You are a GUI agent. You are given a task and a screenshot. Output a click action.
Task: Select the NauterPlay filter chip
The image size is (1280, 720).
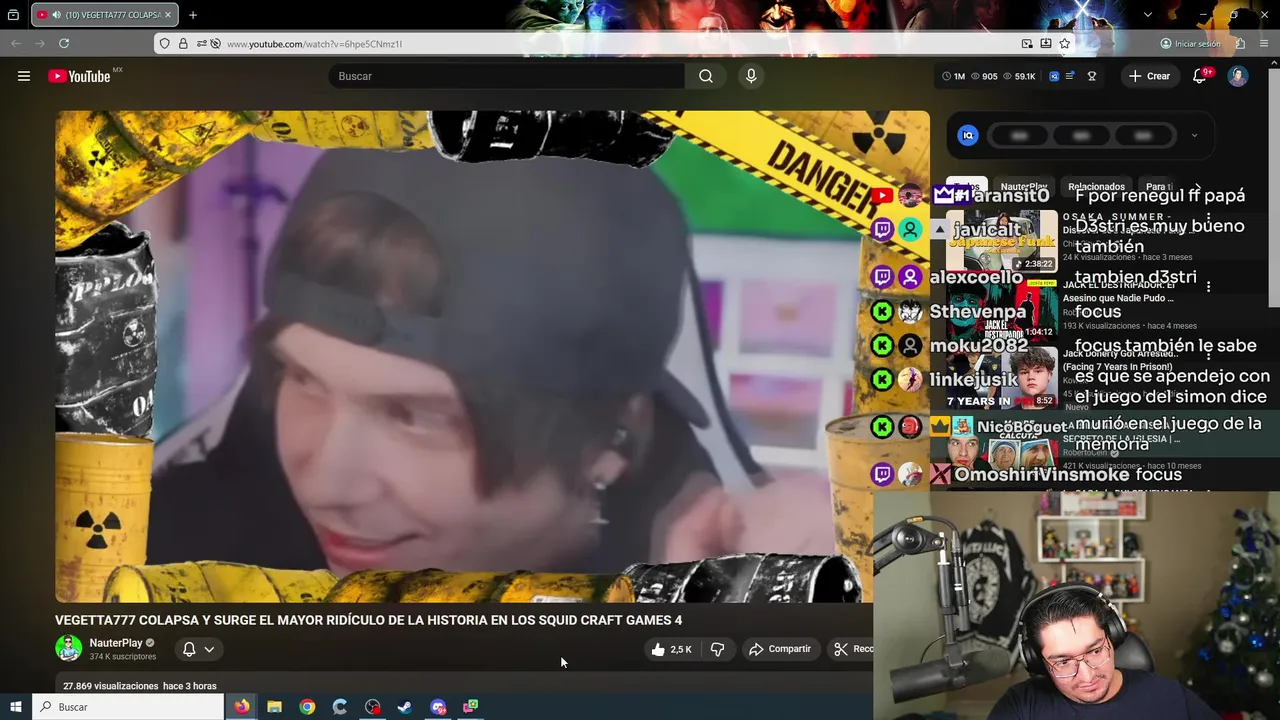click(1024, 187)
